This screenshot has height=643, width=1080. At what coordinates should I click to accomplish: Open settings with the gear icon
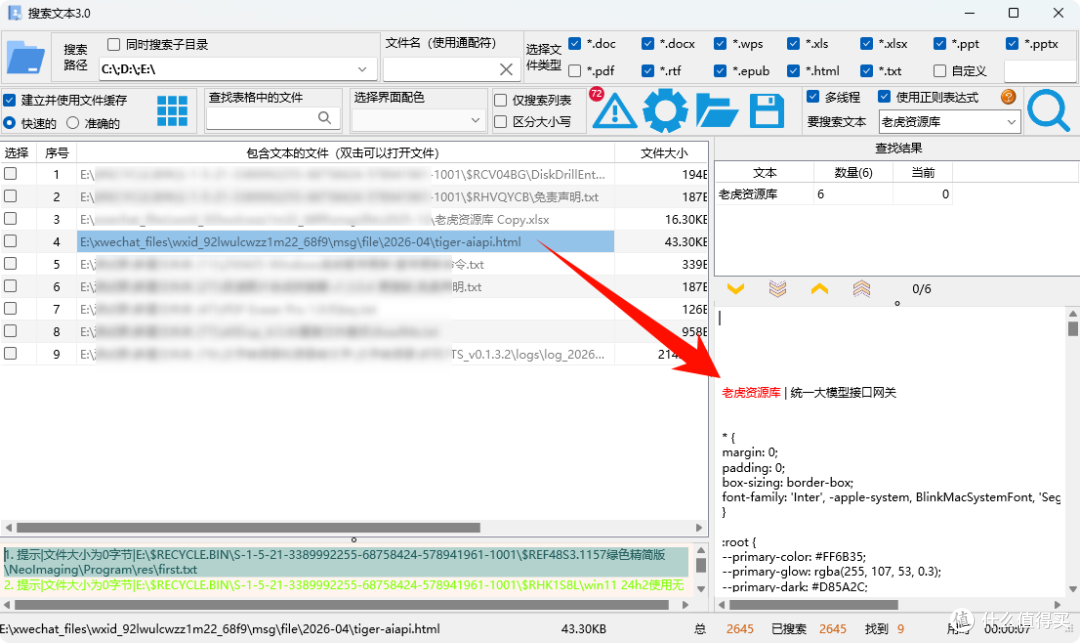tap(665, 111)
